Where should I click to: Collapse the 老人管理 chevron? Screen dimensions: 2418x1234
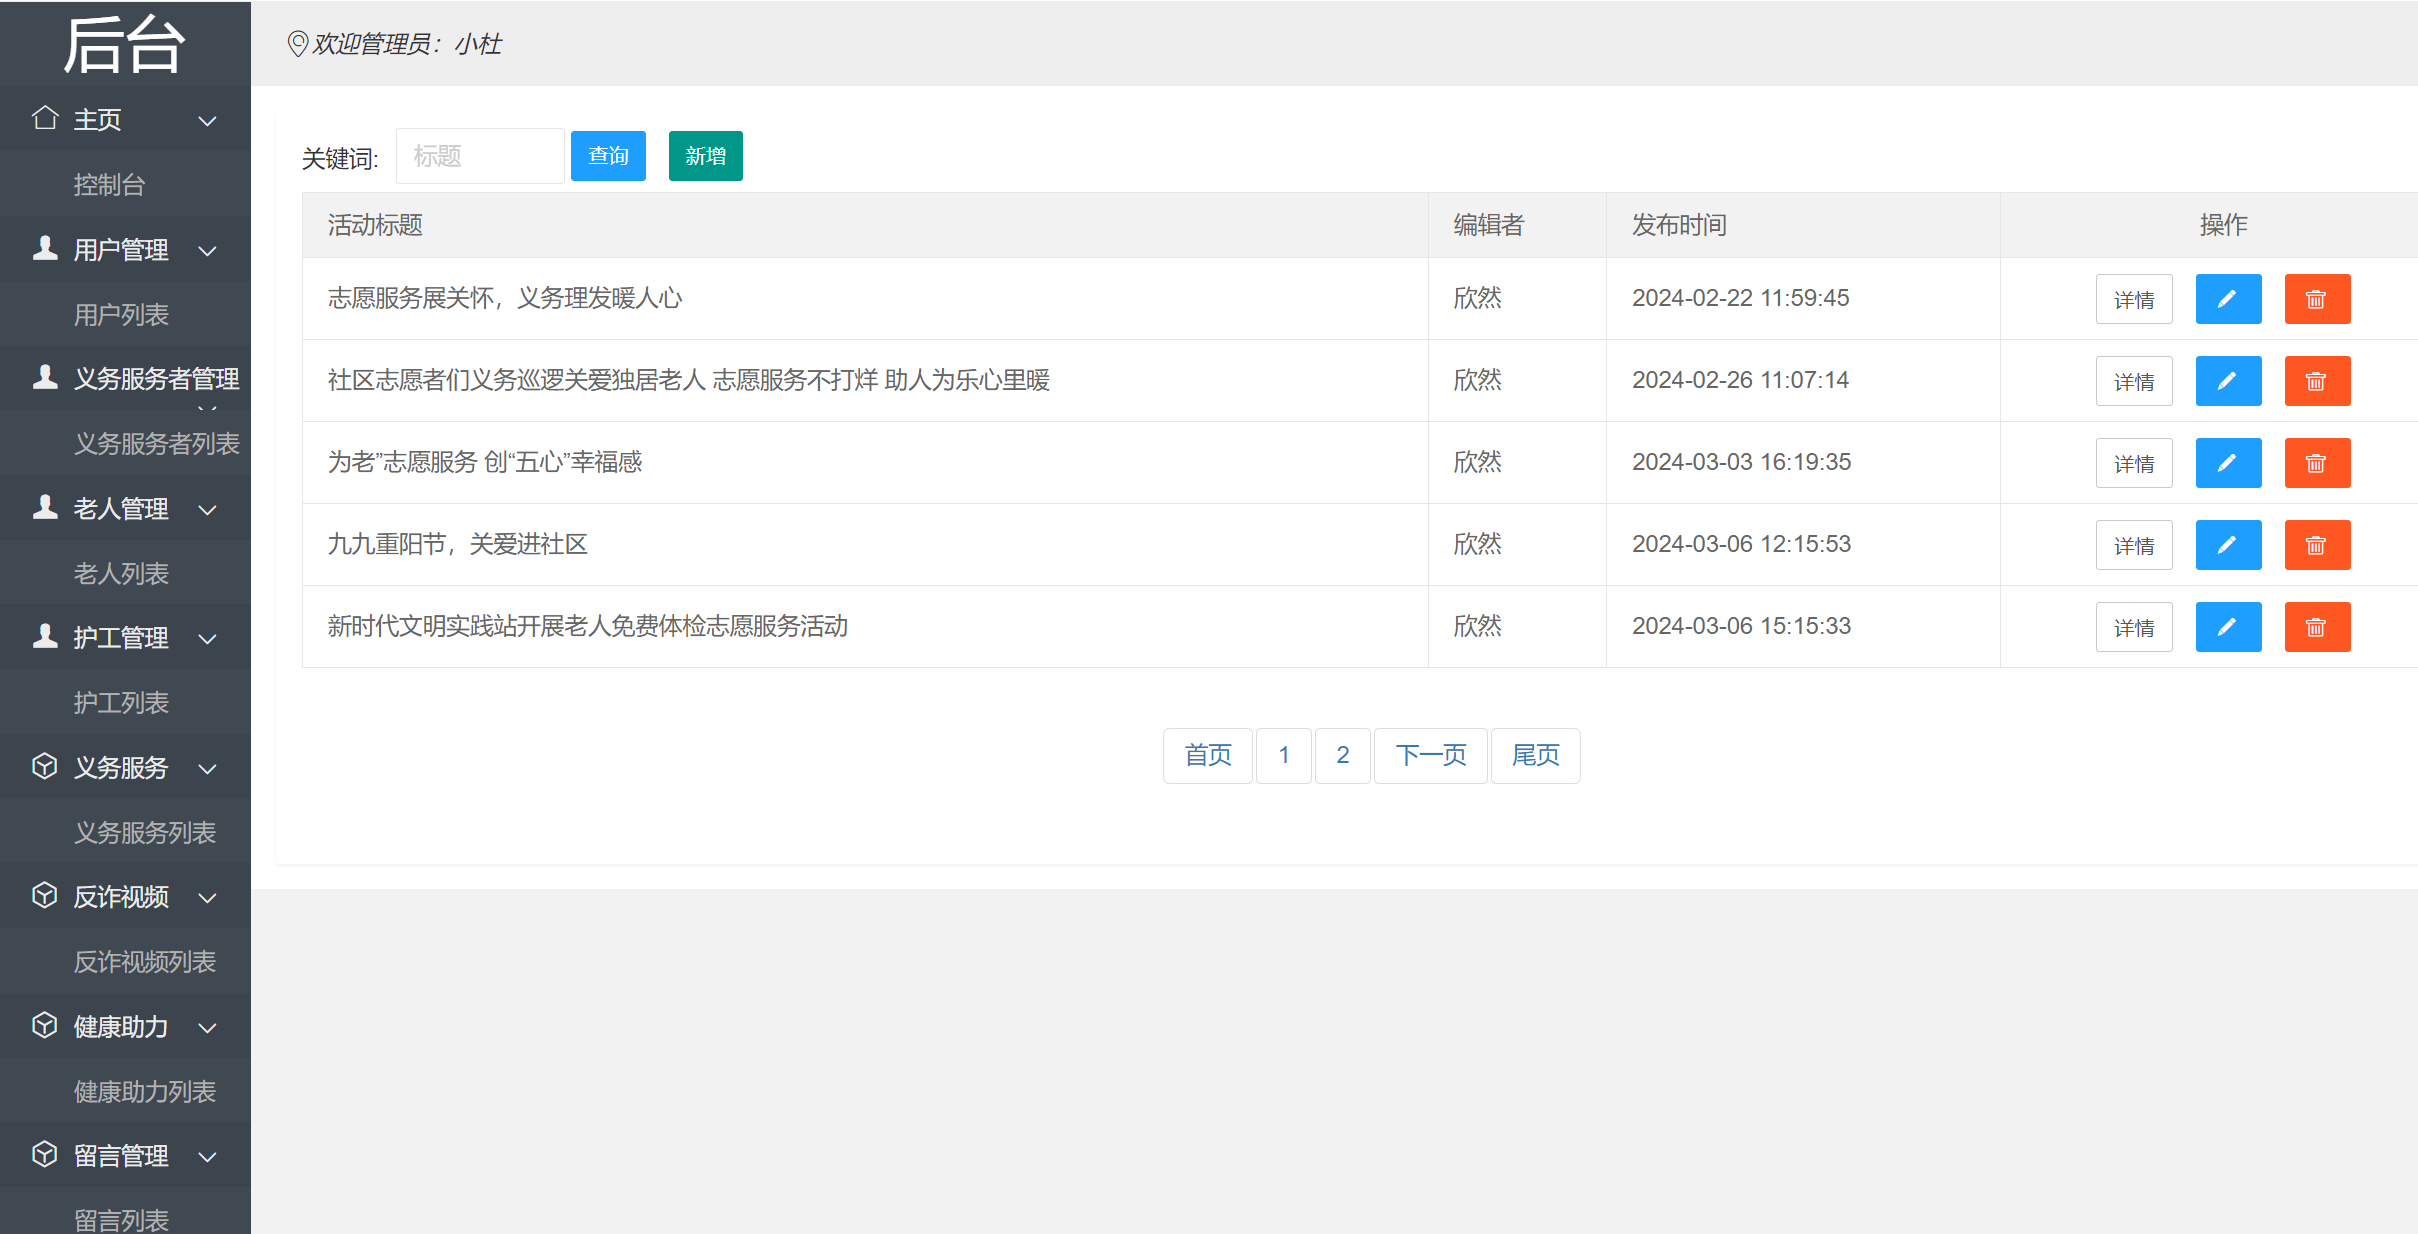point(207,510)
